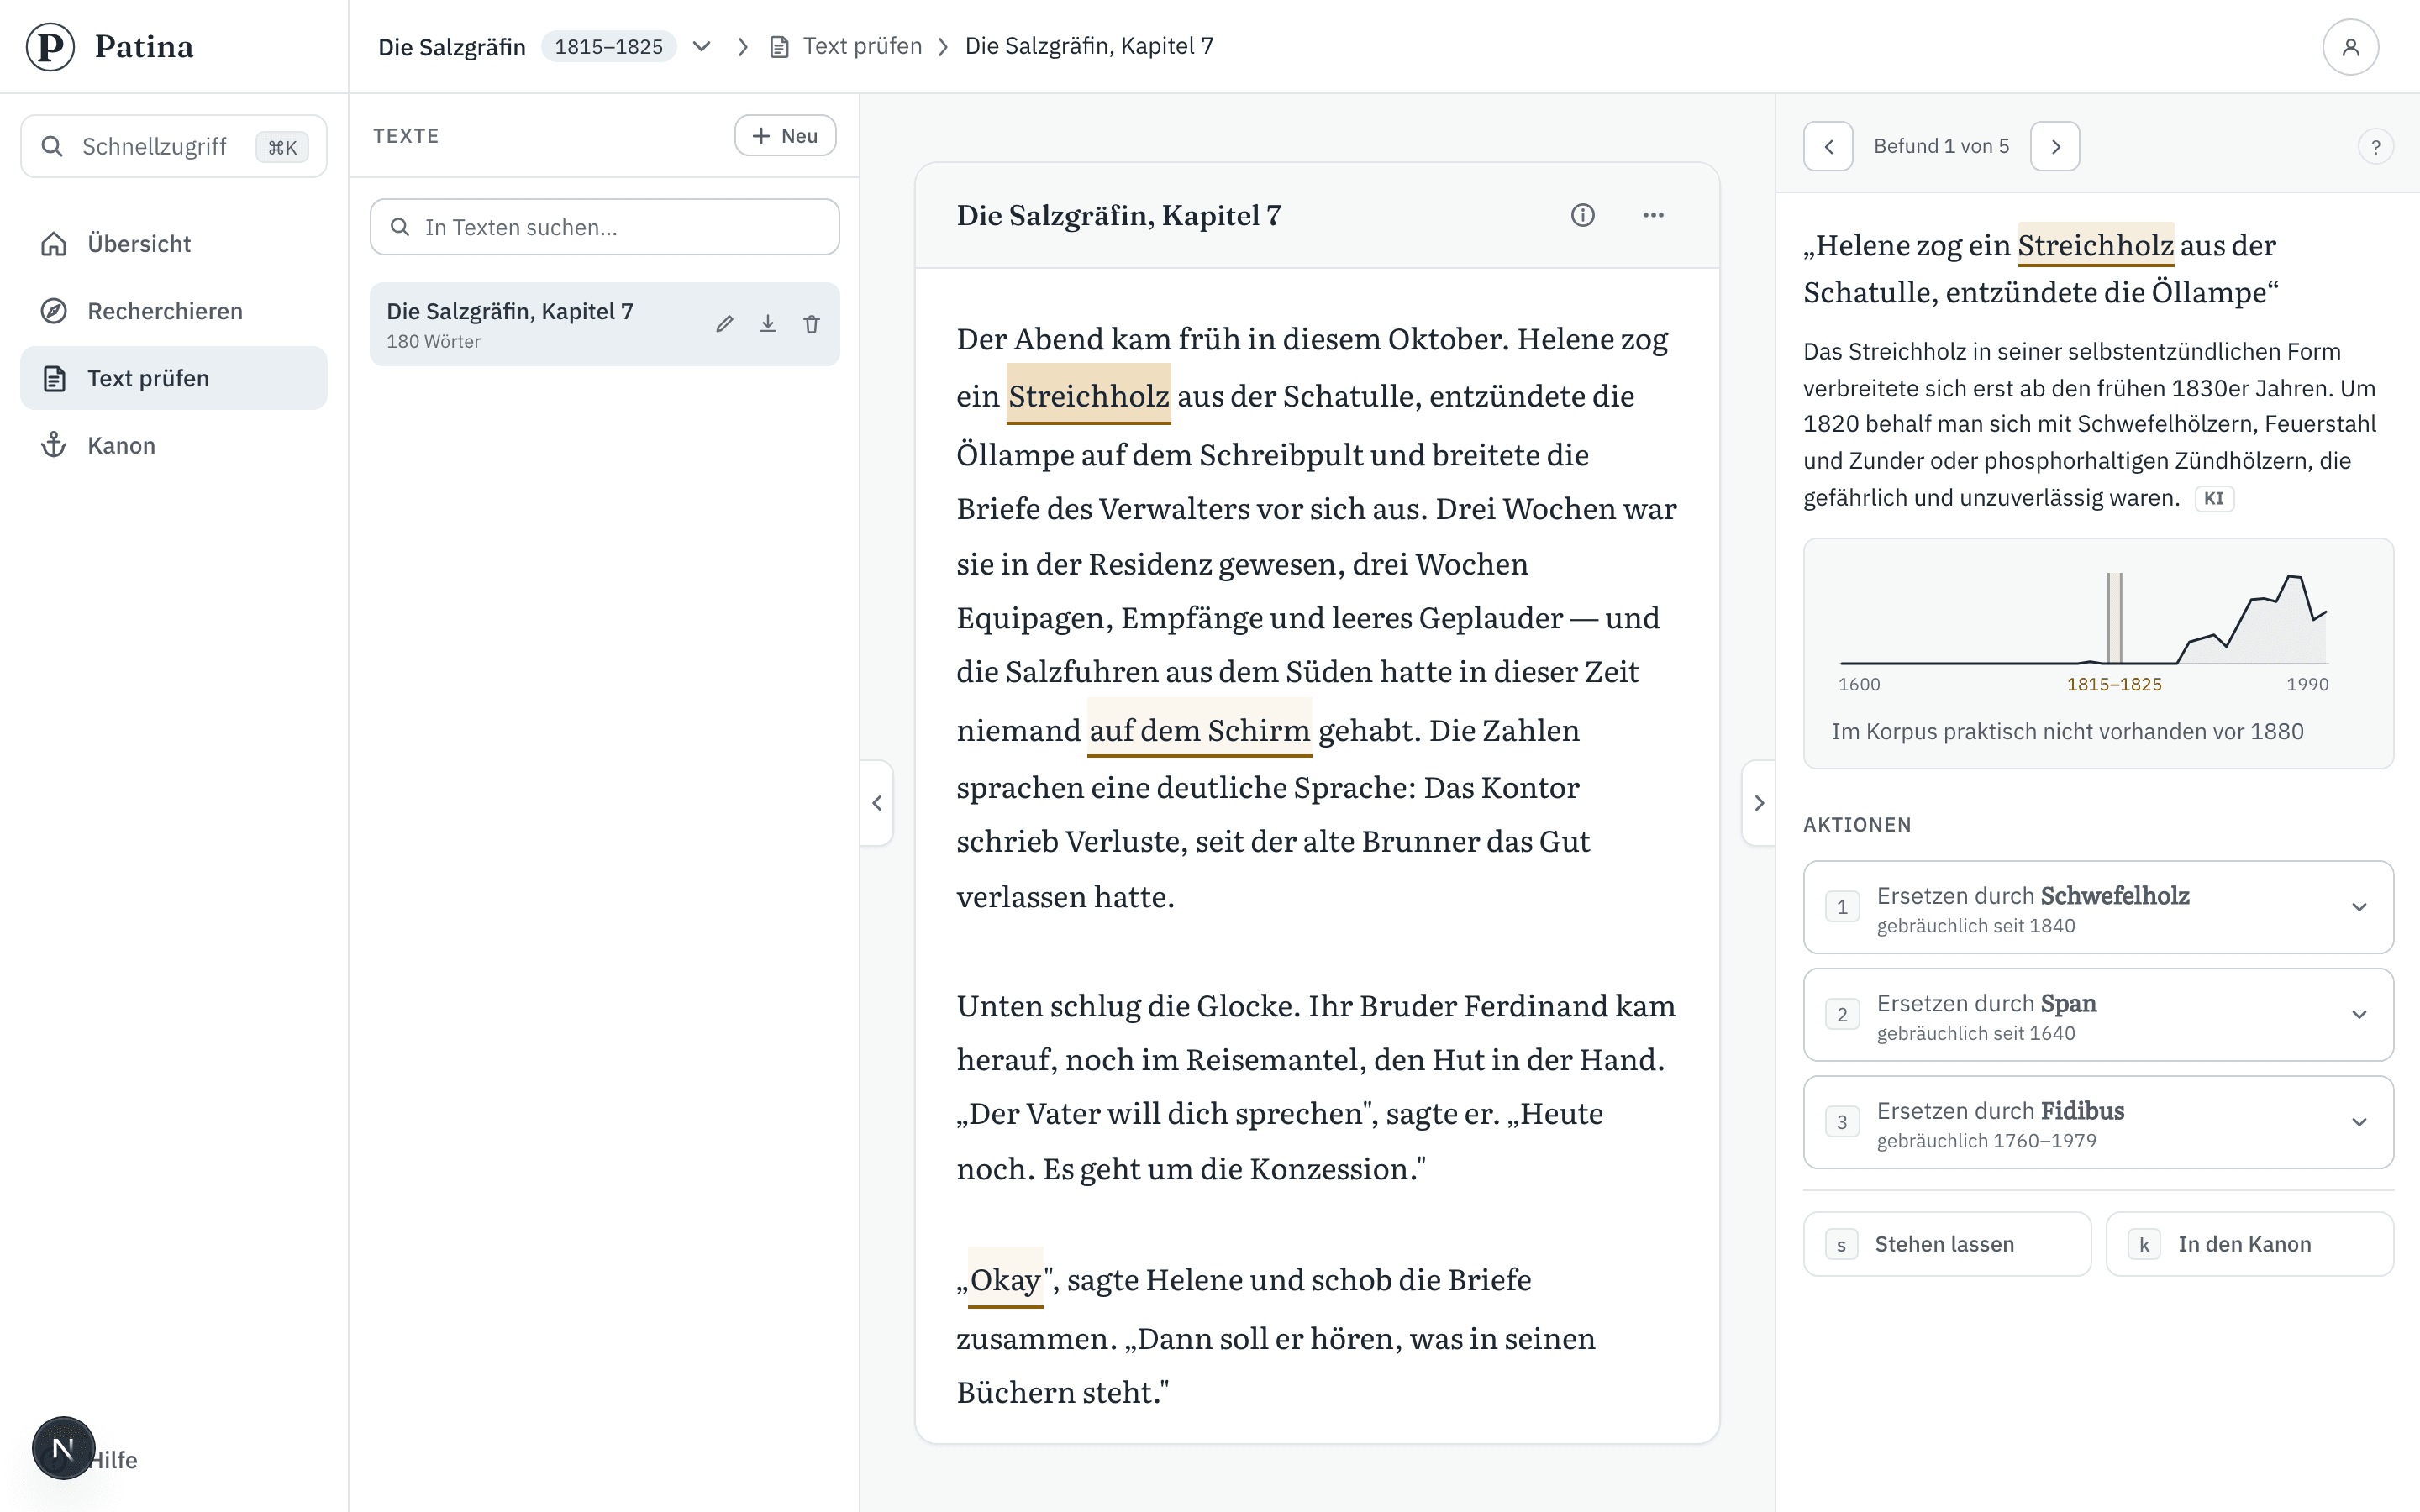Viewport: 2420px width, 1512px height.
Task: Open the question mark help icon in findings panel
Action: coord(2376,147)
